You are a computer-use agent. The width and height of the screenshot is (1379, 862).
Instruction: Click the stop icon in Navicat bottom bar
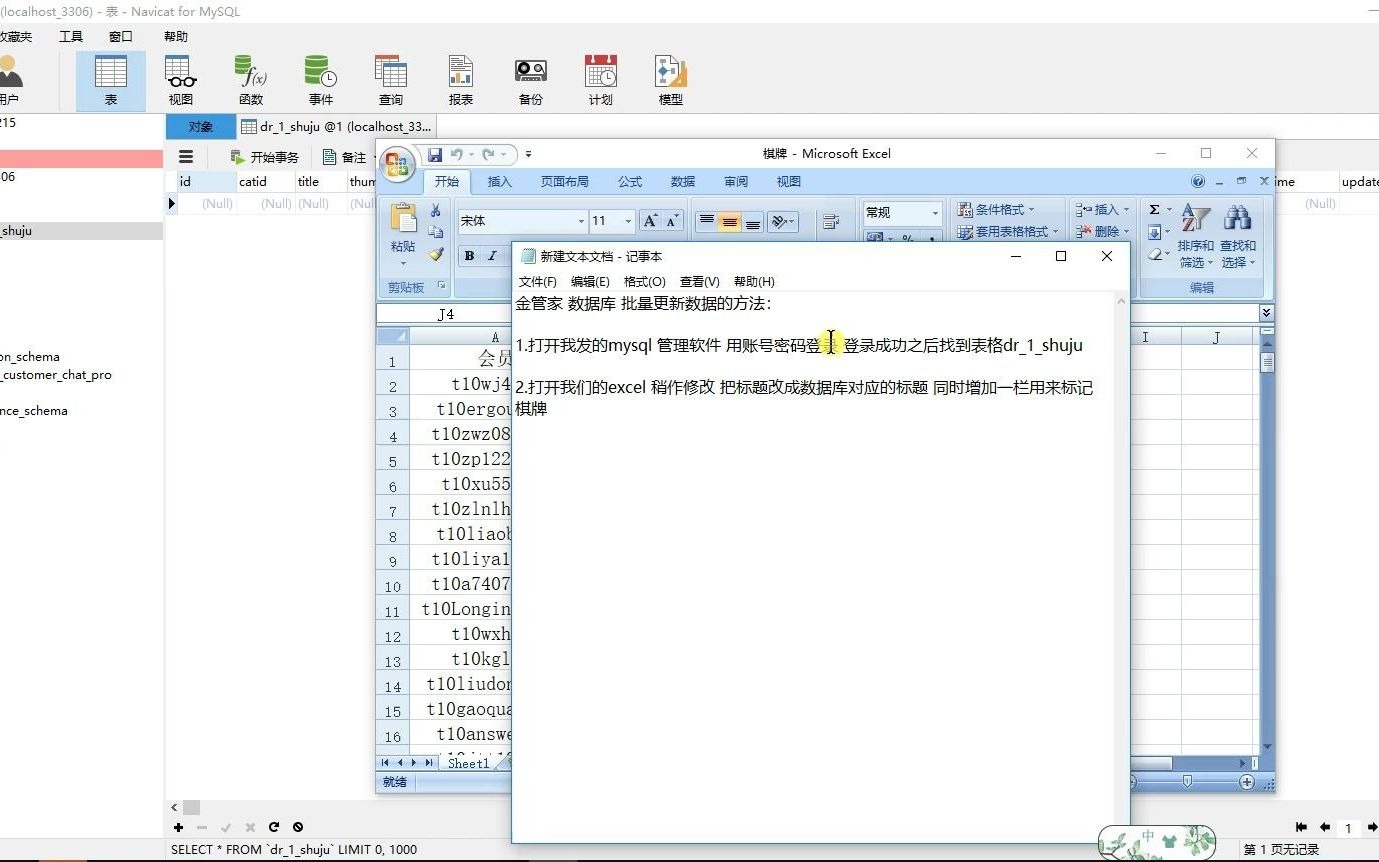coord(298,827)
